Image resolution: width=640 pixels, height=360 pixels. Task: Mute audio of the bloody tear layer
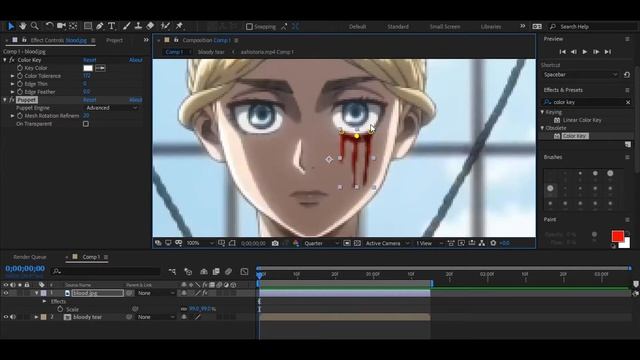13,317
